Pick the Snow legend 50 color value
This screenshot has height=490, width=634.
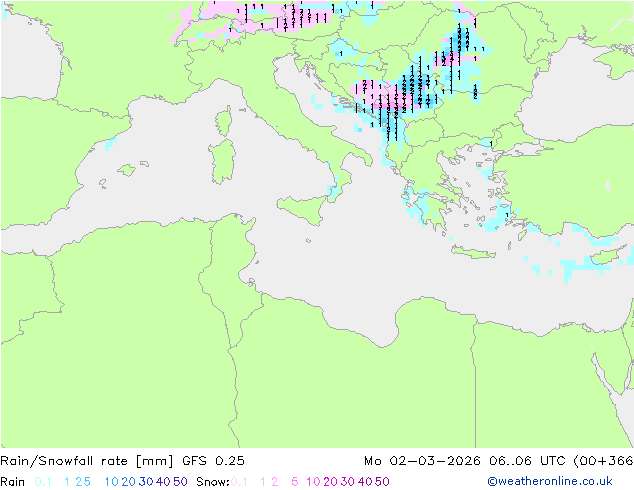(x=382, y=482)
